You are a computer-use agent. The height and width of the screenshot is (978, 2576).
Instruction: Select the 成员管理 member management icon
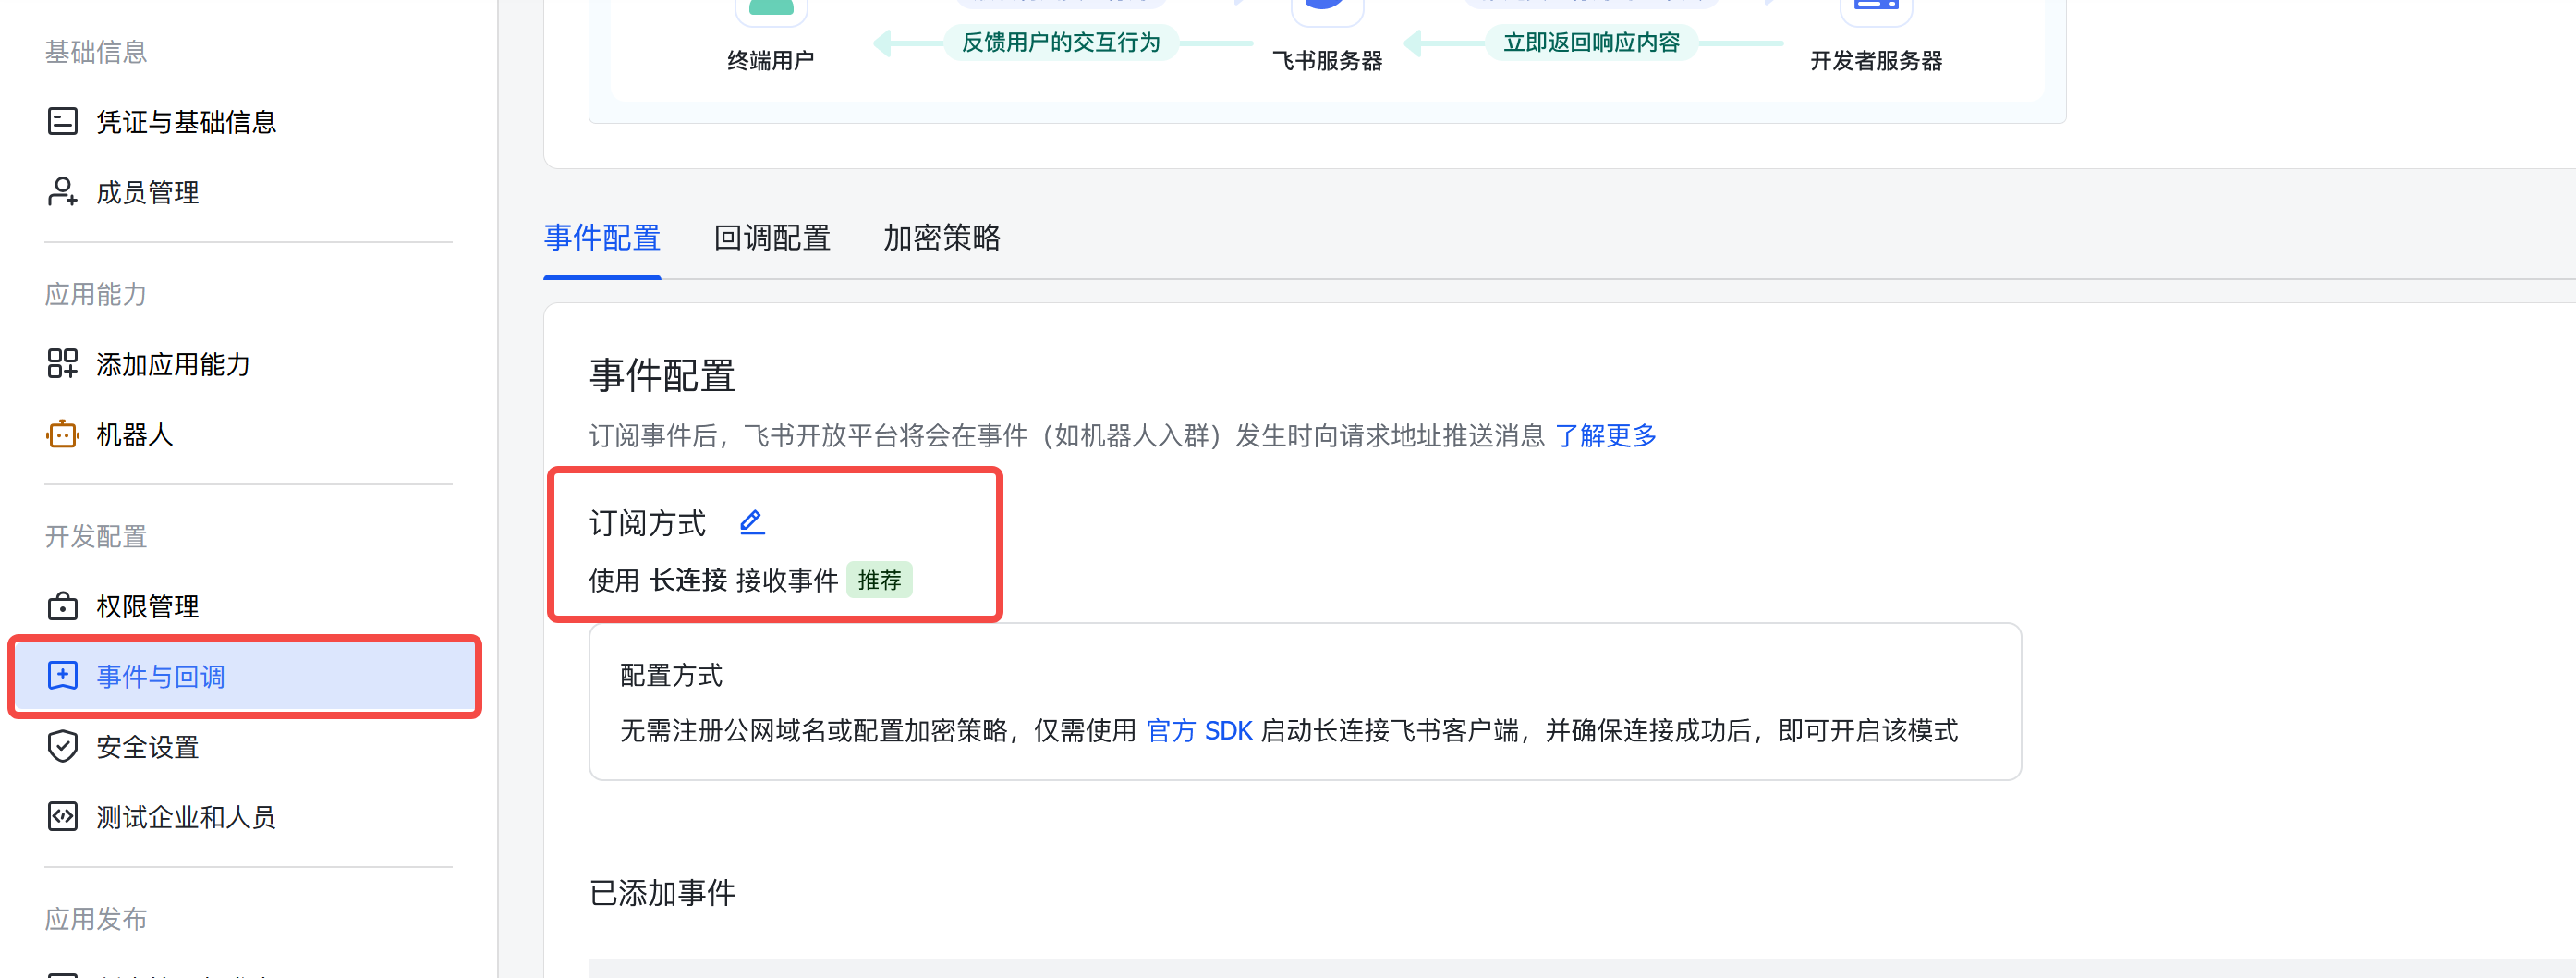(62, 191)
